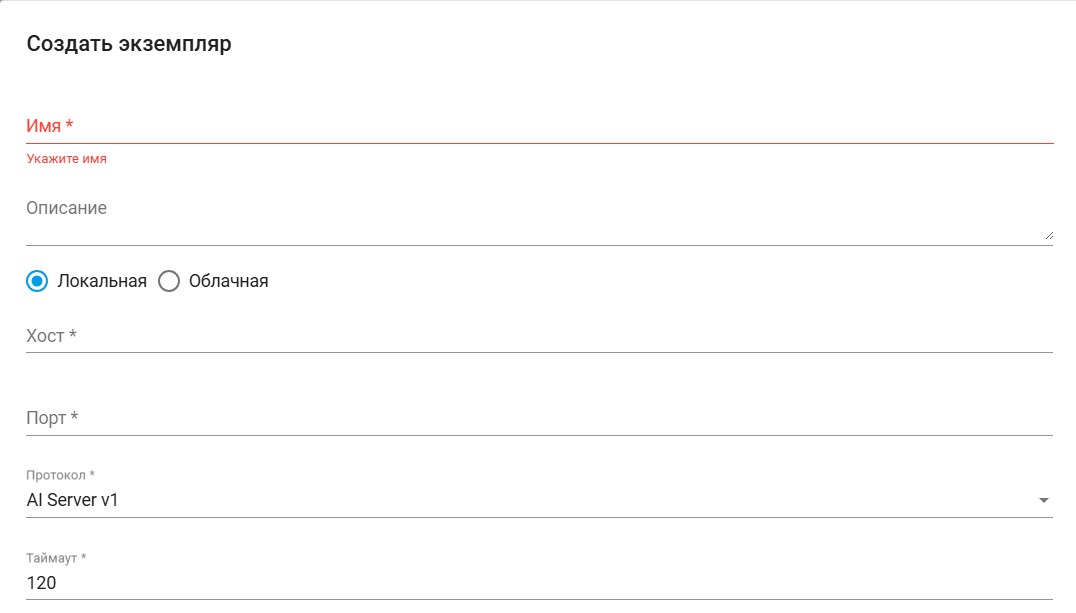Grab the Описание textarea resize handle
This screenshot has width=1076, height=613.
(x=1048, y=235)
